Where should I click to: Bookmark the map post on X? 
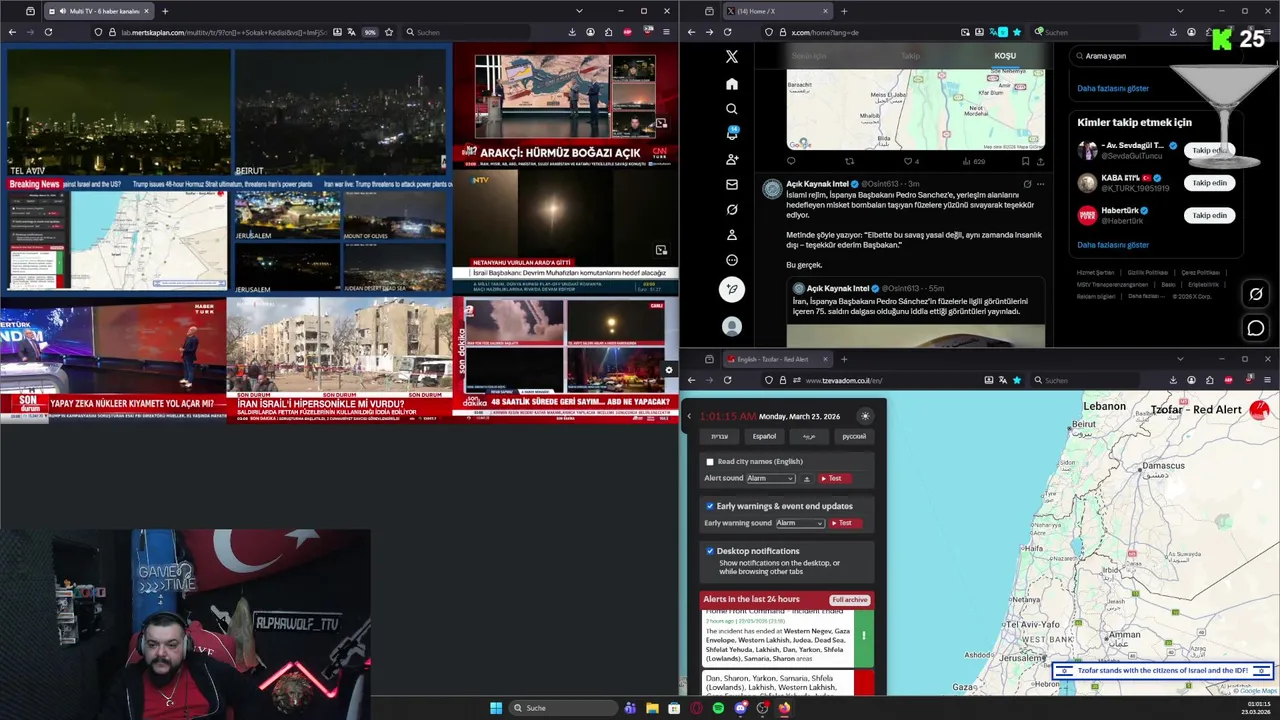coord(1025,161)
